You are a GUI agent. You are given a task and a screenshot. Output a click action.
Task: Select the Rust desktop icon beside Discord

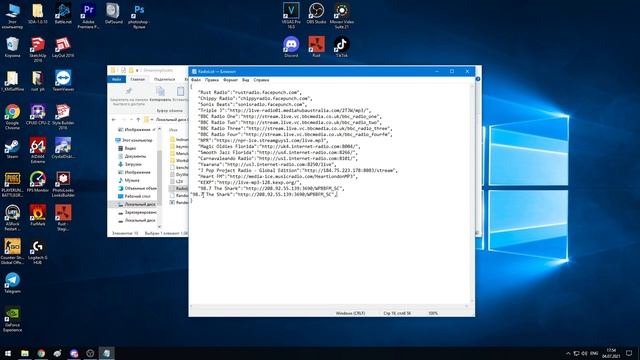pyautogui.click(x=316, y=47)
